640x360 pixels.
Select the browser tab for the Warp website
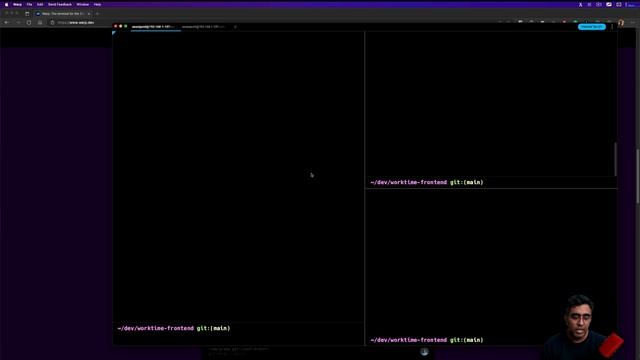(x=63, y=13)
